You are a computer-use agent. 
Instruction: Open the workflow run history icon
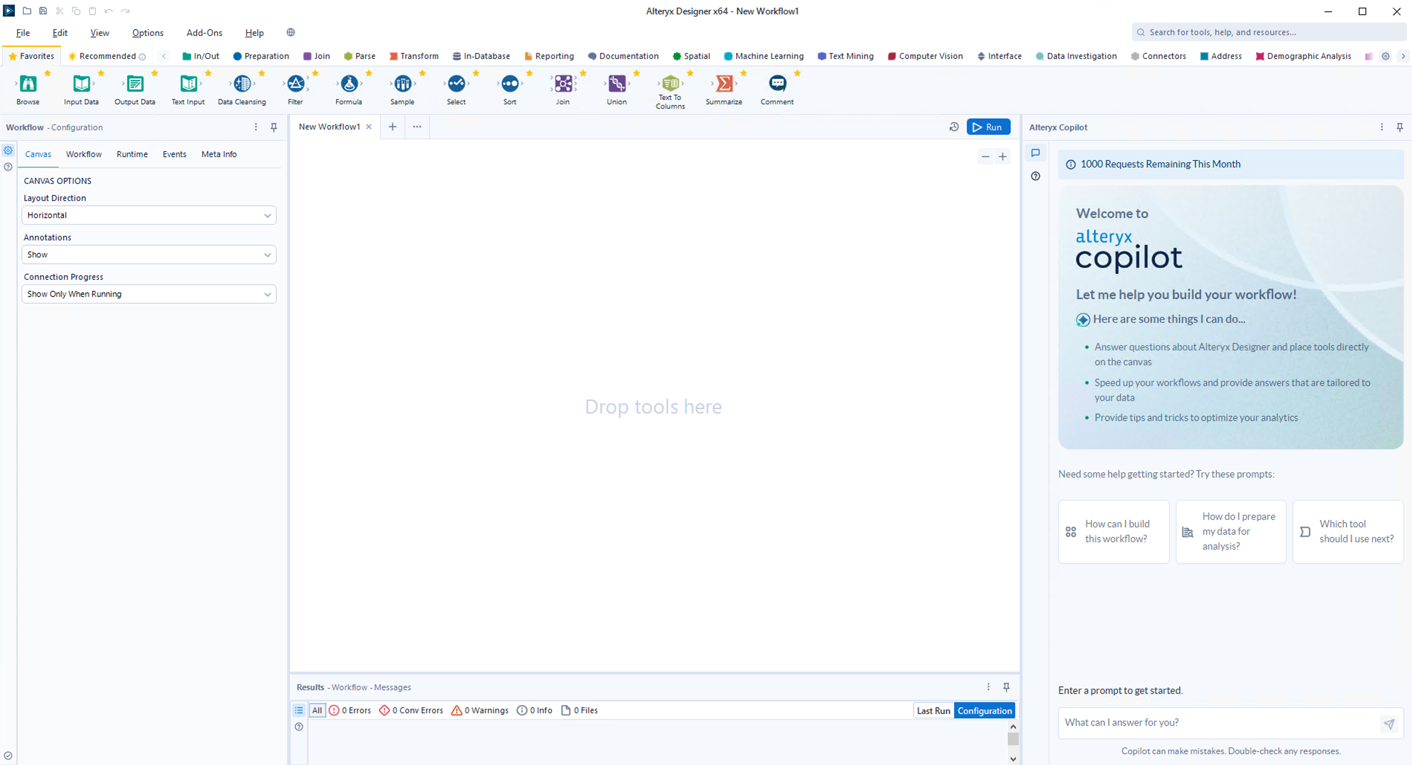pyautogui.click(x=954, y=127)
